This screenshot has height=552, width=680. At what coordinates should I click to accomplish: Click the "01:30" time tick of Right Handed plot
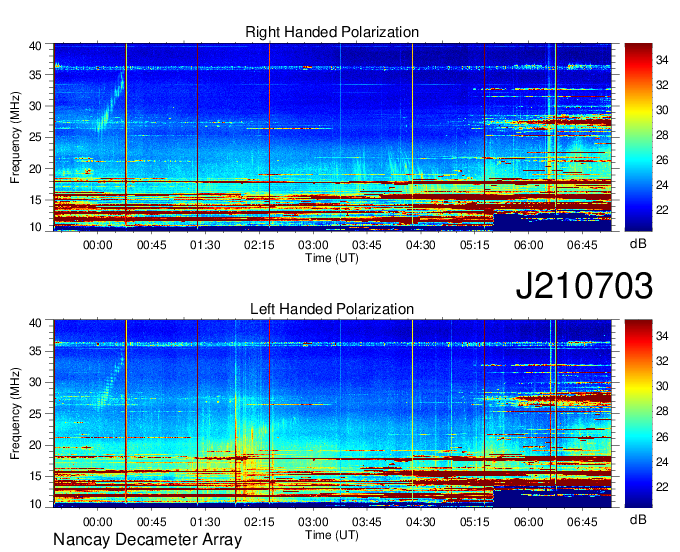point(205,245)
